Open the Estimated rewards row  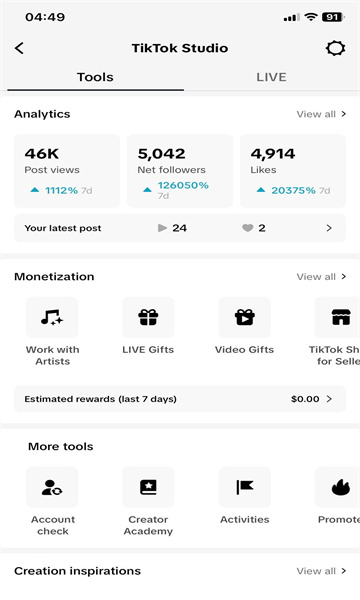coord(180,399)
